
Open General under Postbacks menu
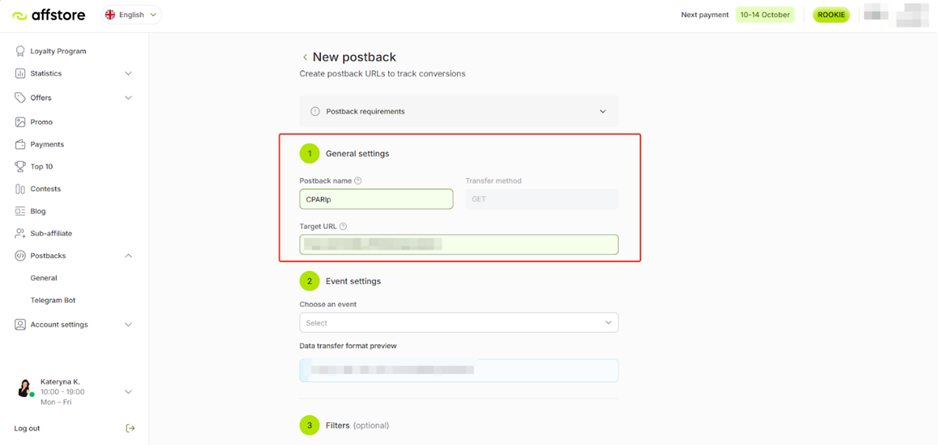tap(44, 278)
